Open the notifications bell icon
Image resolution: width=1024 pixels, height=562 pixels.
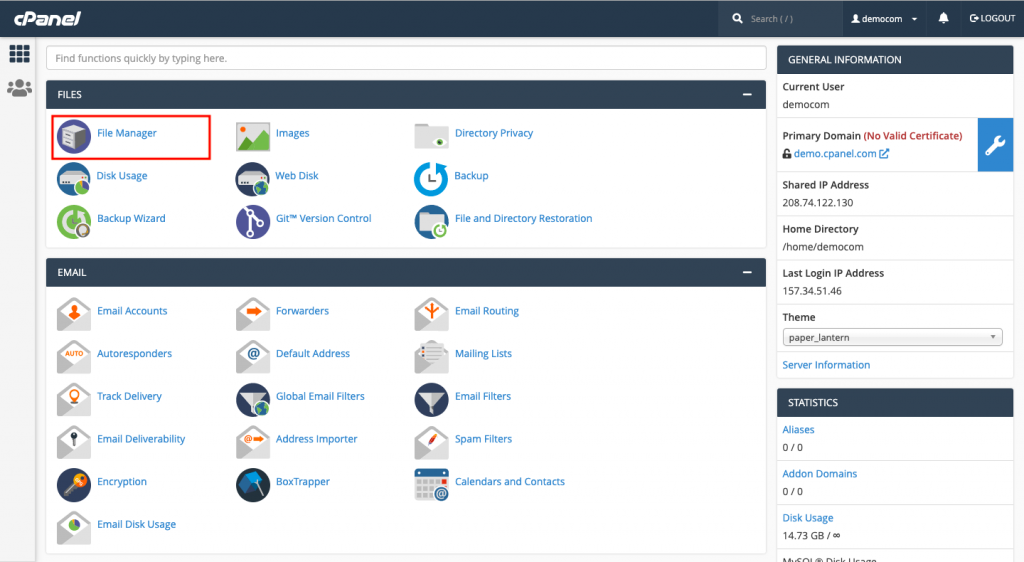[943, 18]
